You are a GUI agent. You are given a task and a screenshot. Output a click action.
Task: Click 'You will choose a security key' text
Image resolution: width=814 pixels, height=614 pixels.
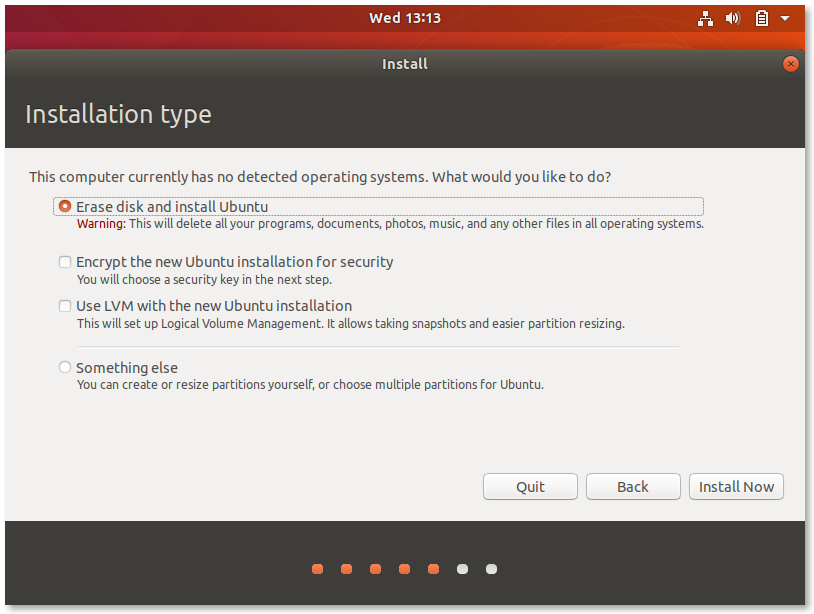(x=204, y=280)
